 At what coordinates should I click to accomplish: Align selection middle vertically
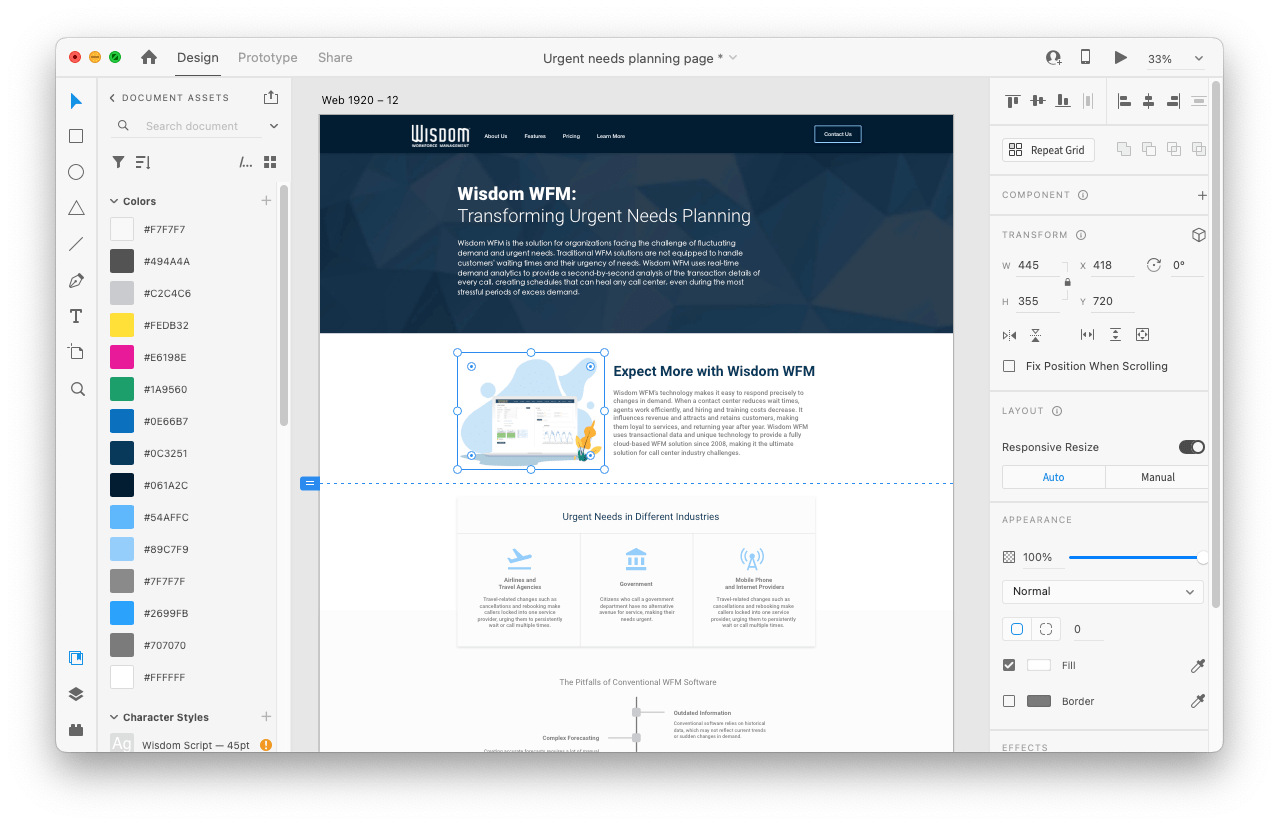1038,101
